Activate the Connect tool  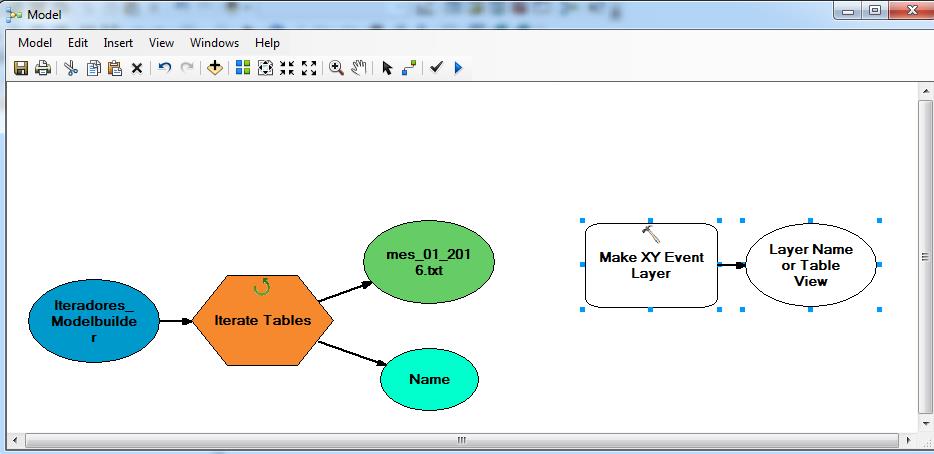point(409,68)
